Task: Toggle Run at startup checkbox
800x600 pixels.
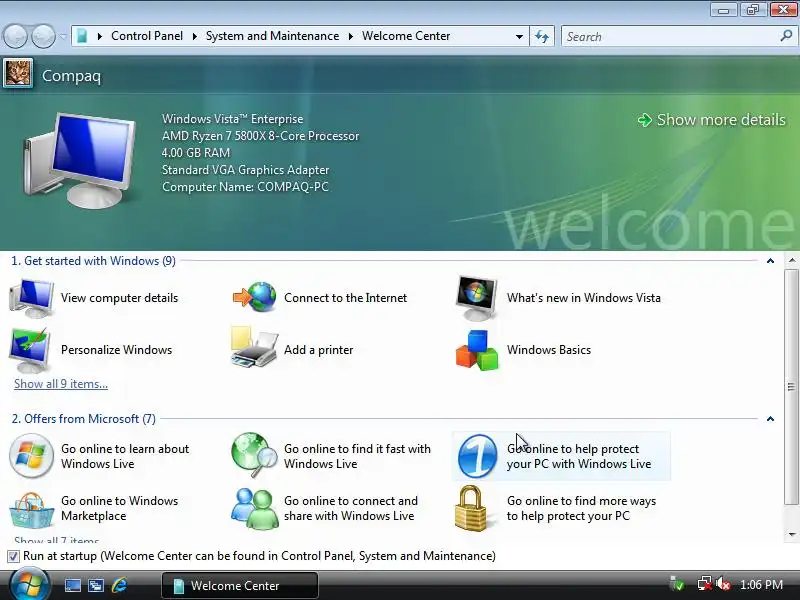Action: click(x=14, y=556)
